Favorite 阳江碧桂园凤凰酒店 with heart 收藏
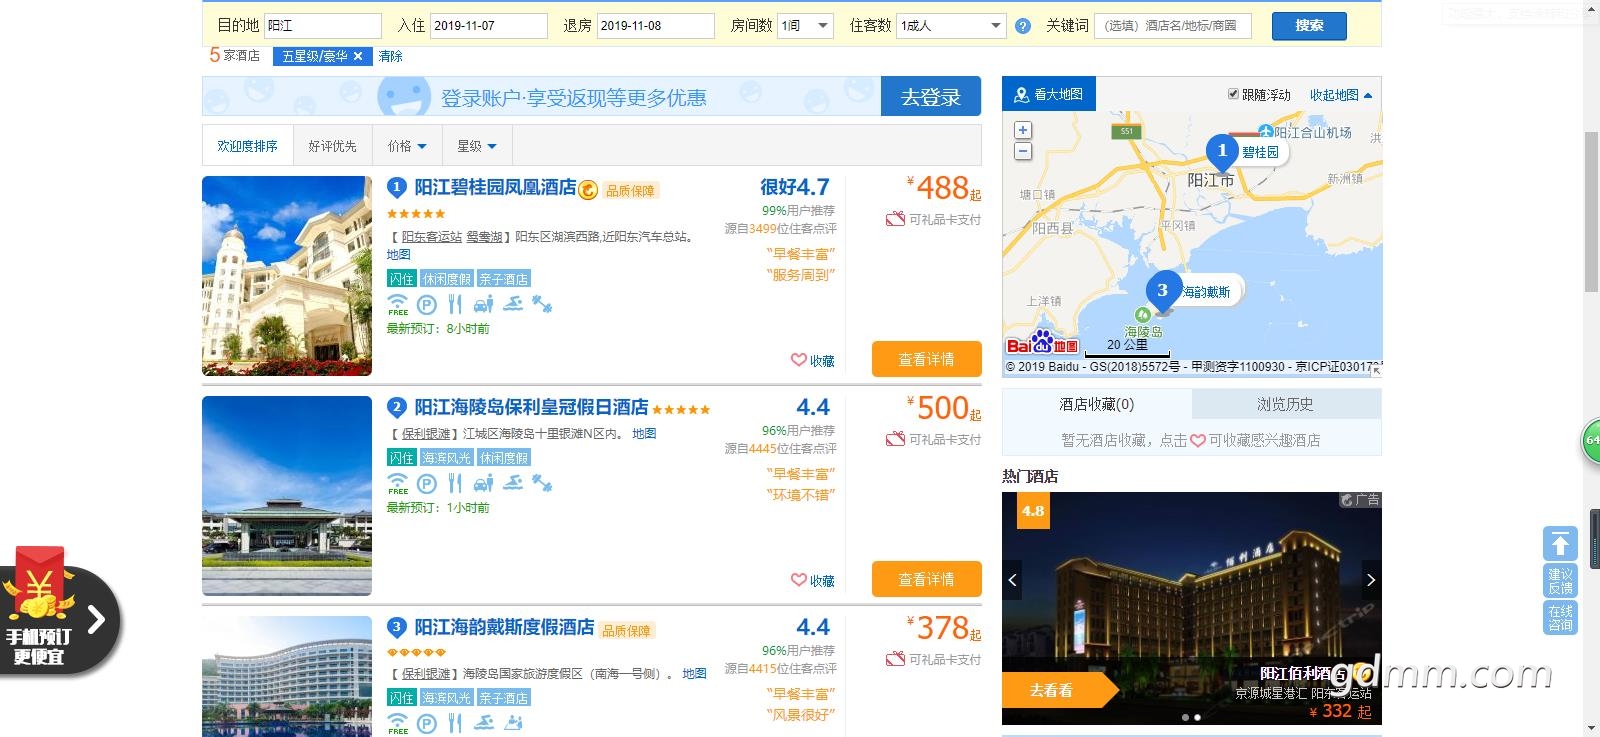This screenshot has width=1600, height=737. (x=812, y=360)
